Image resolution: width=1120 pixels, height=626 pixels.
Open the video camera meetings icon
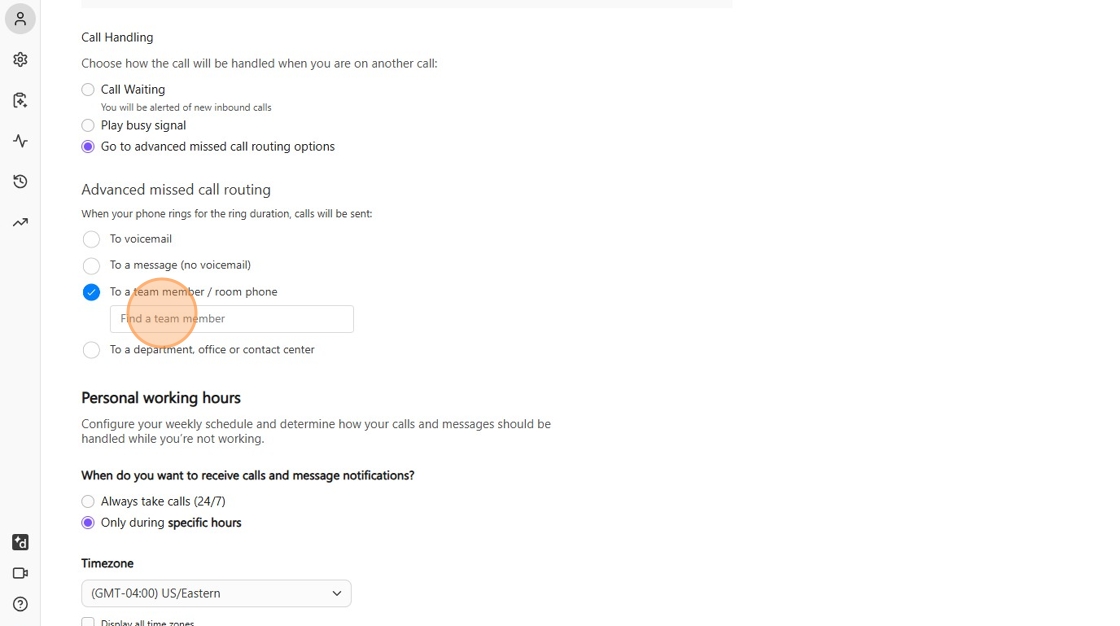20,573
